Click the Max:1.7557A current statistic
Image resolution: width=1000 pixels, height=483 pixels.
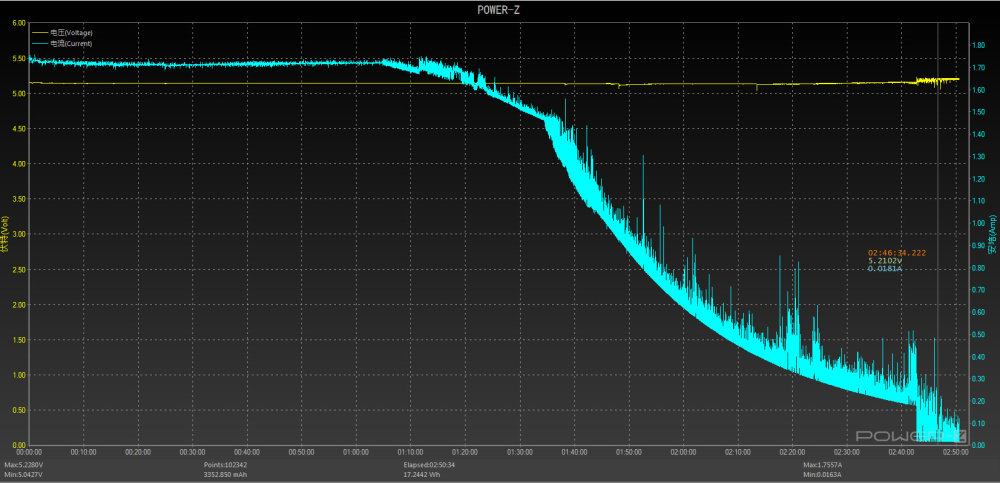825,465
